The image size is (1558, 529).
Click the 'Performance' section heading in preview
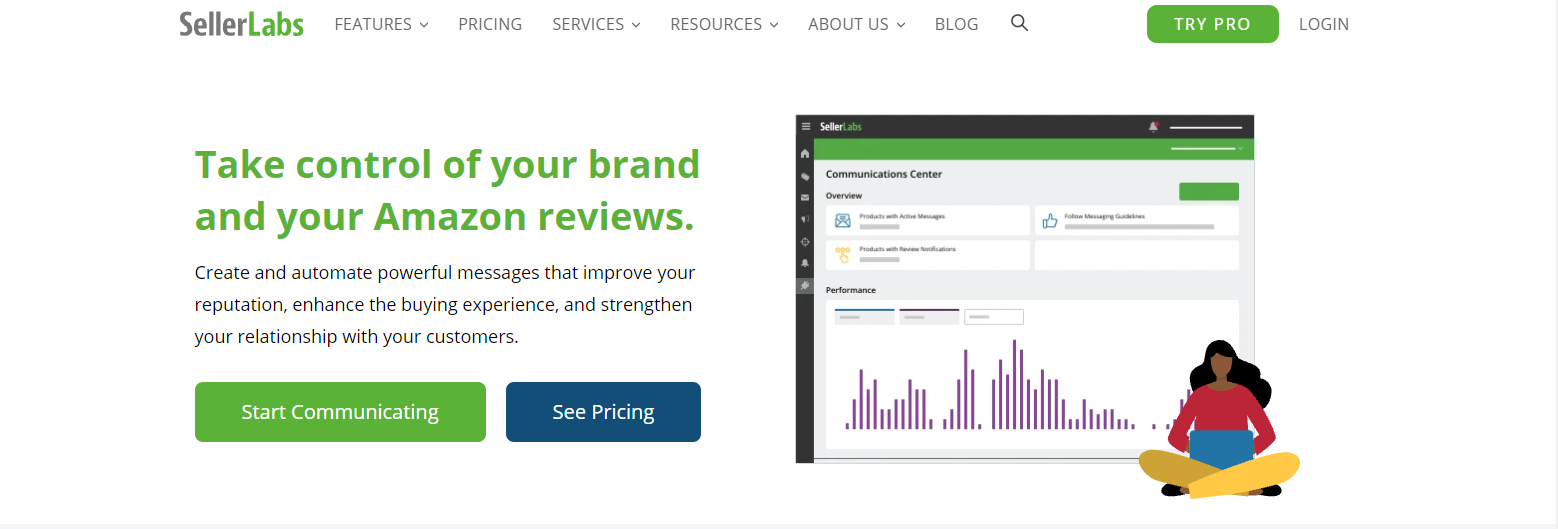tap(851, 290)
